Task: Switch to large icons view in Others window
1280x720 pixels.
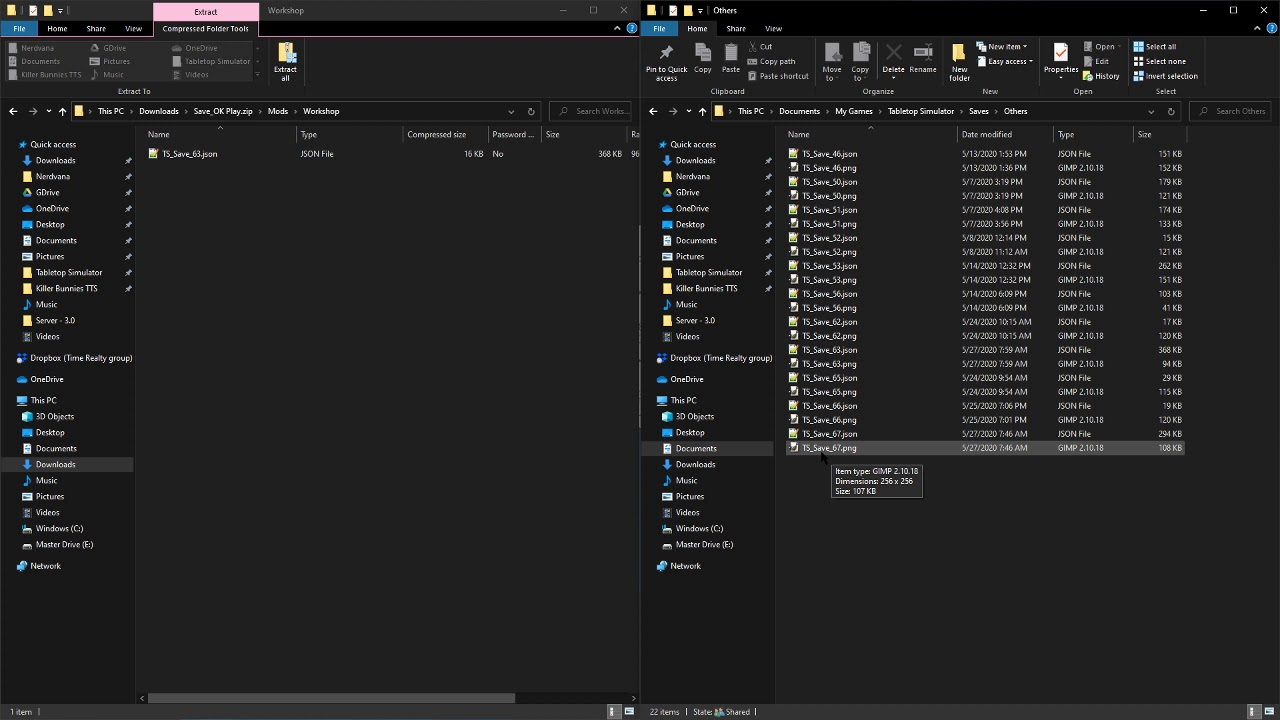Action: [x=1270, y=711]
